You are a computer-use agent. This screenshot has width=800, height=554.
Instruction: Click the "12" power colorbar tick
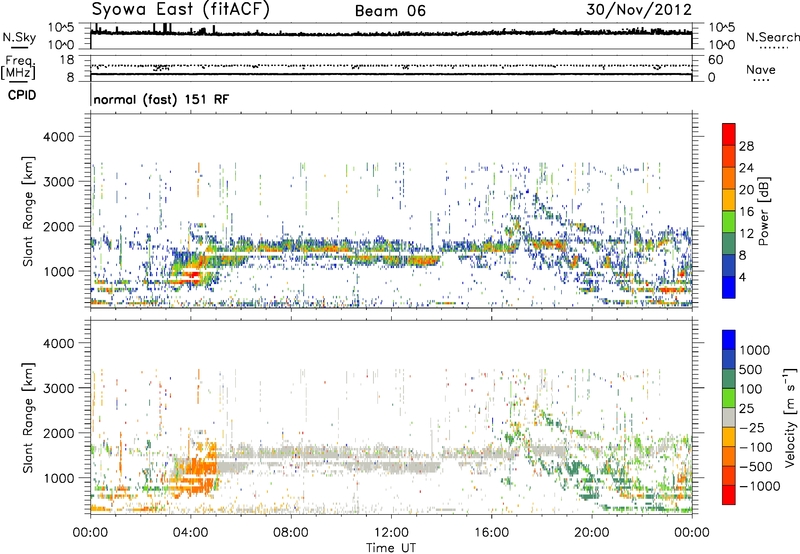click(x=746, y=234)
